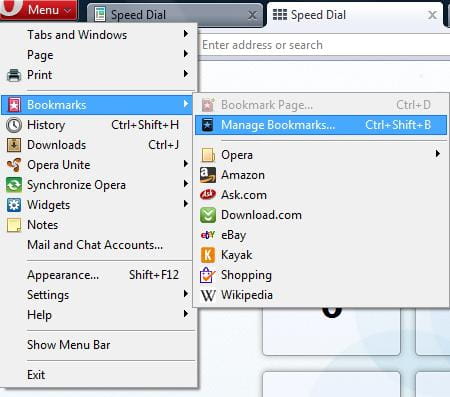Click the Manage Bookmarks icon
Viewport: 450px width, 397px height.
(208, 125)
